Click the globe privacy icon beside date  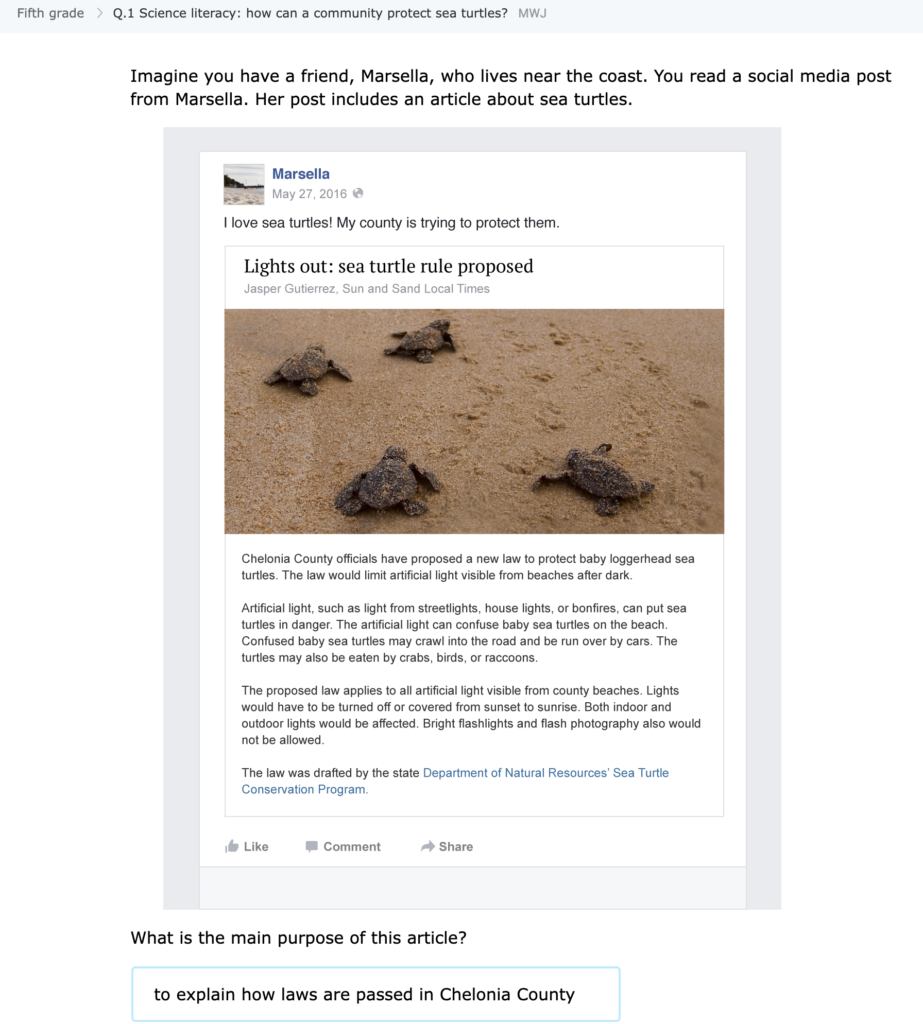coord(358,193)
